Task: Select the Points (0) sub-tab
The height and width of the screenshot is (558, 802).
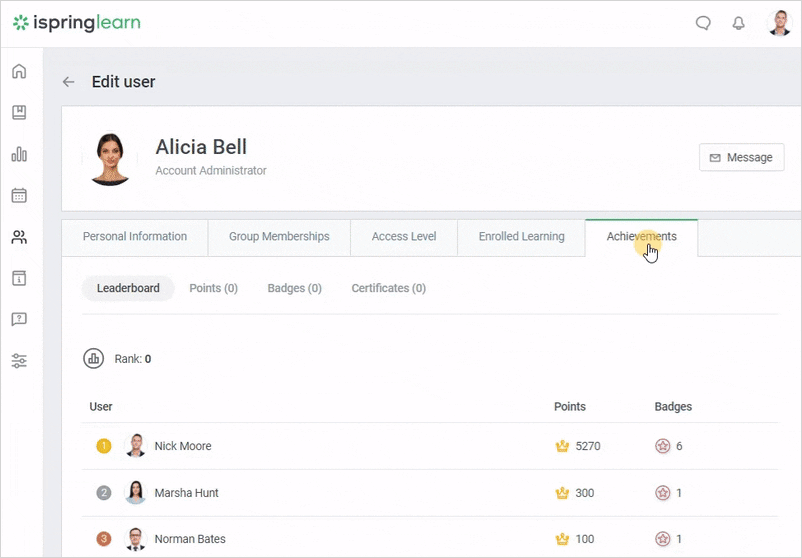Action: (213, 288)
